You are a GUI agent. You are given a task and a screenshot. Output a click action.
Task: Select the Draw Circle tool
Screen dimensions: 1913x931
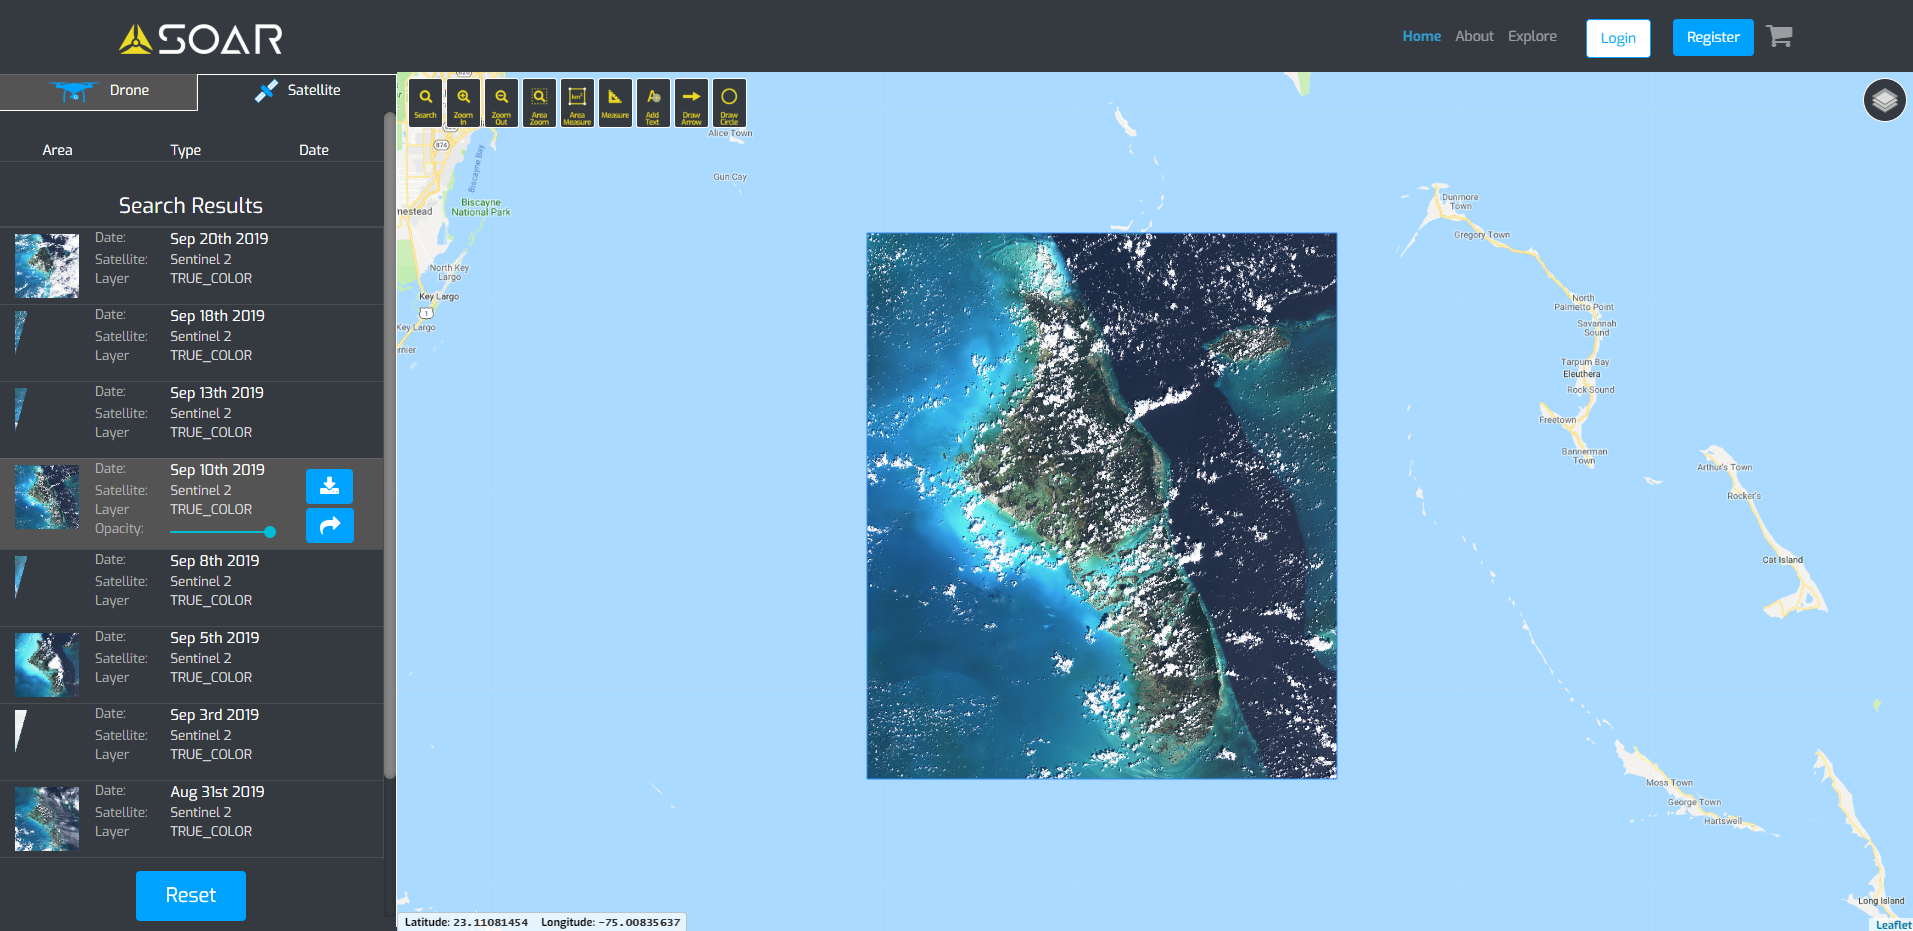[729, 102]
